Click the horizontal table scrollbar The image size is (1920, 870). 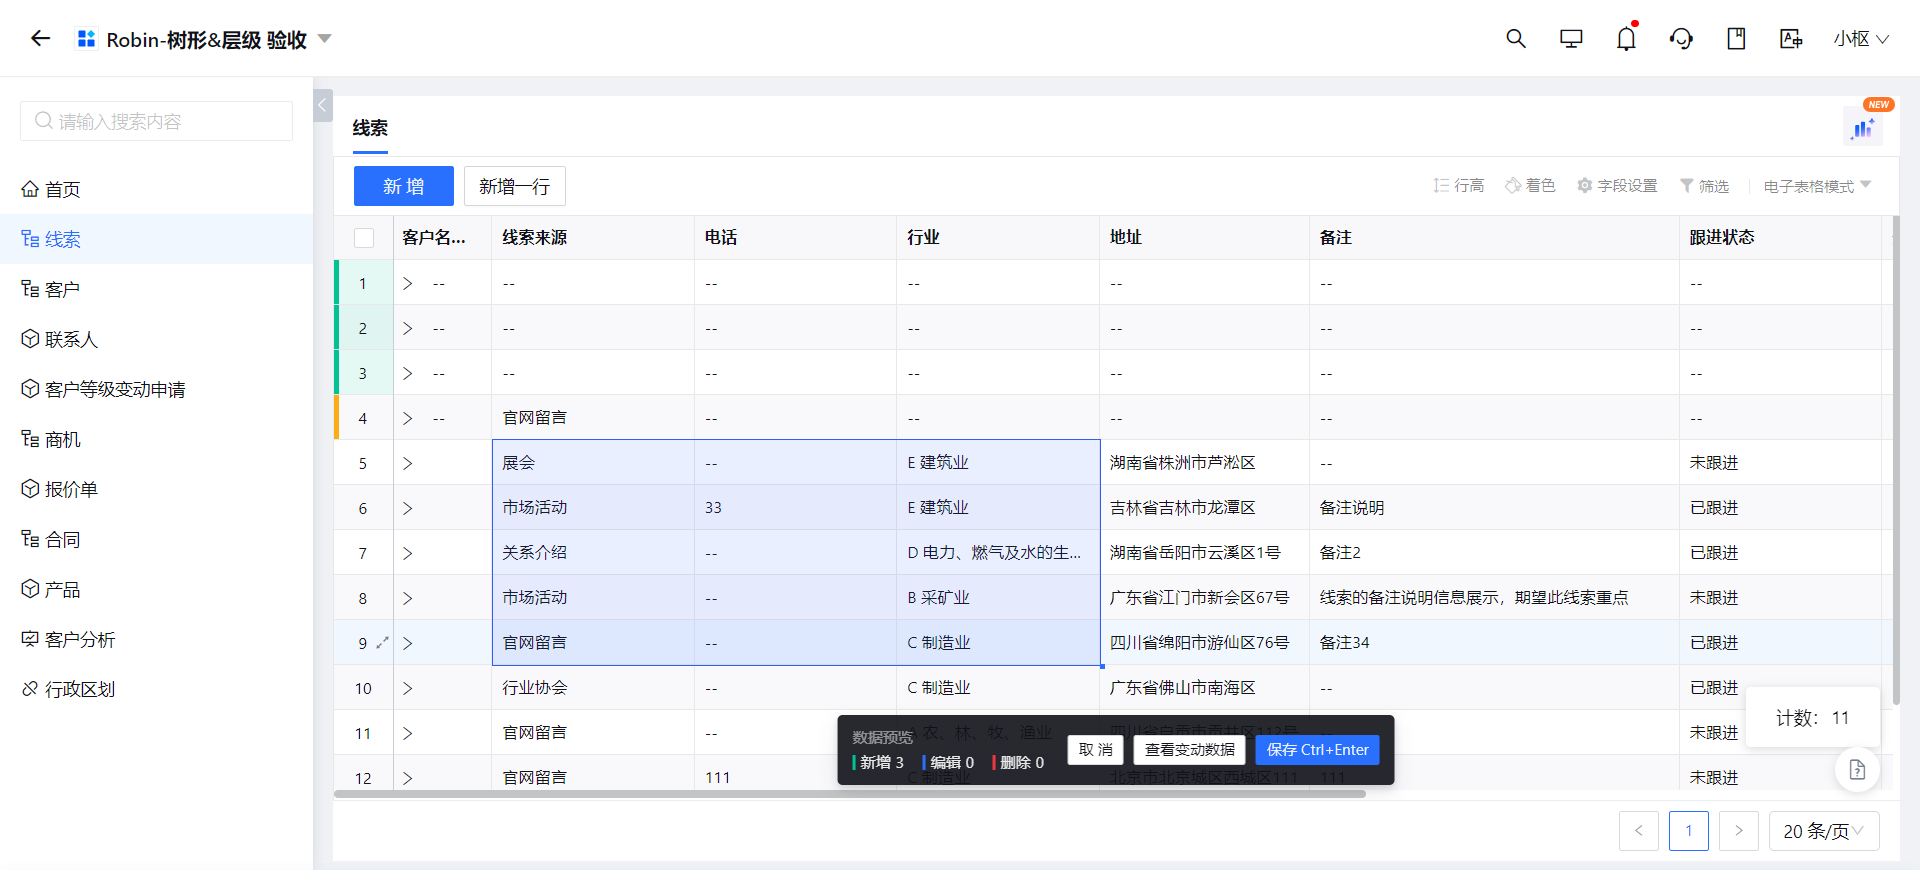pyautogui.click(x=850, y=794)
